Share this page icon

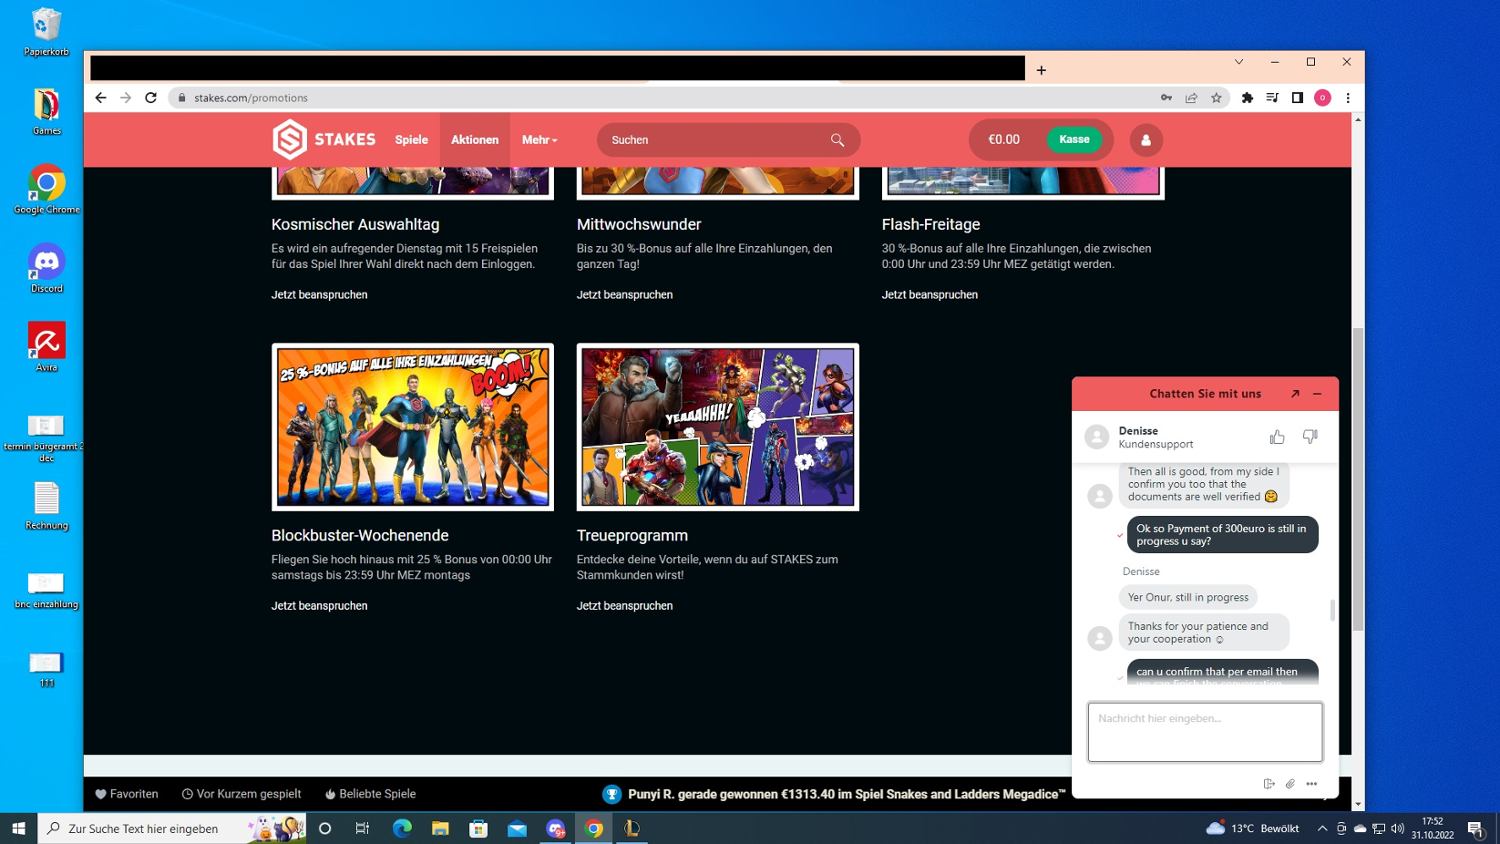(x=1191, y=98)
